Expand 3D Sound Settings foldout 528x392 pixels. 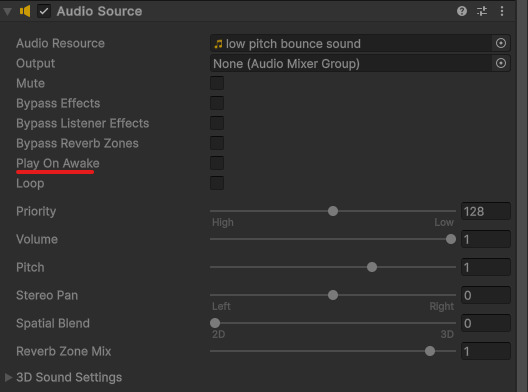click(x=8, y=377)
